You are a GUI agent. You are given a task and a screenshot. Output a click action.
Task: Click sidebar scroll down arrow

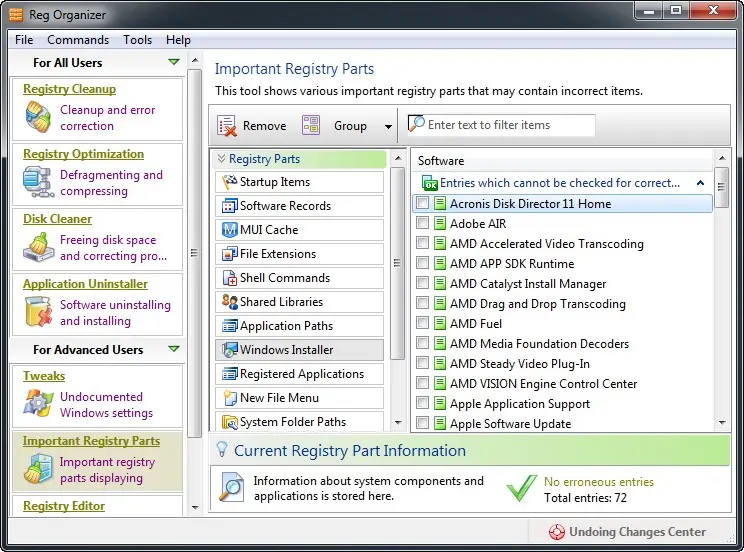pyautogui.click(x=195, y=507)
